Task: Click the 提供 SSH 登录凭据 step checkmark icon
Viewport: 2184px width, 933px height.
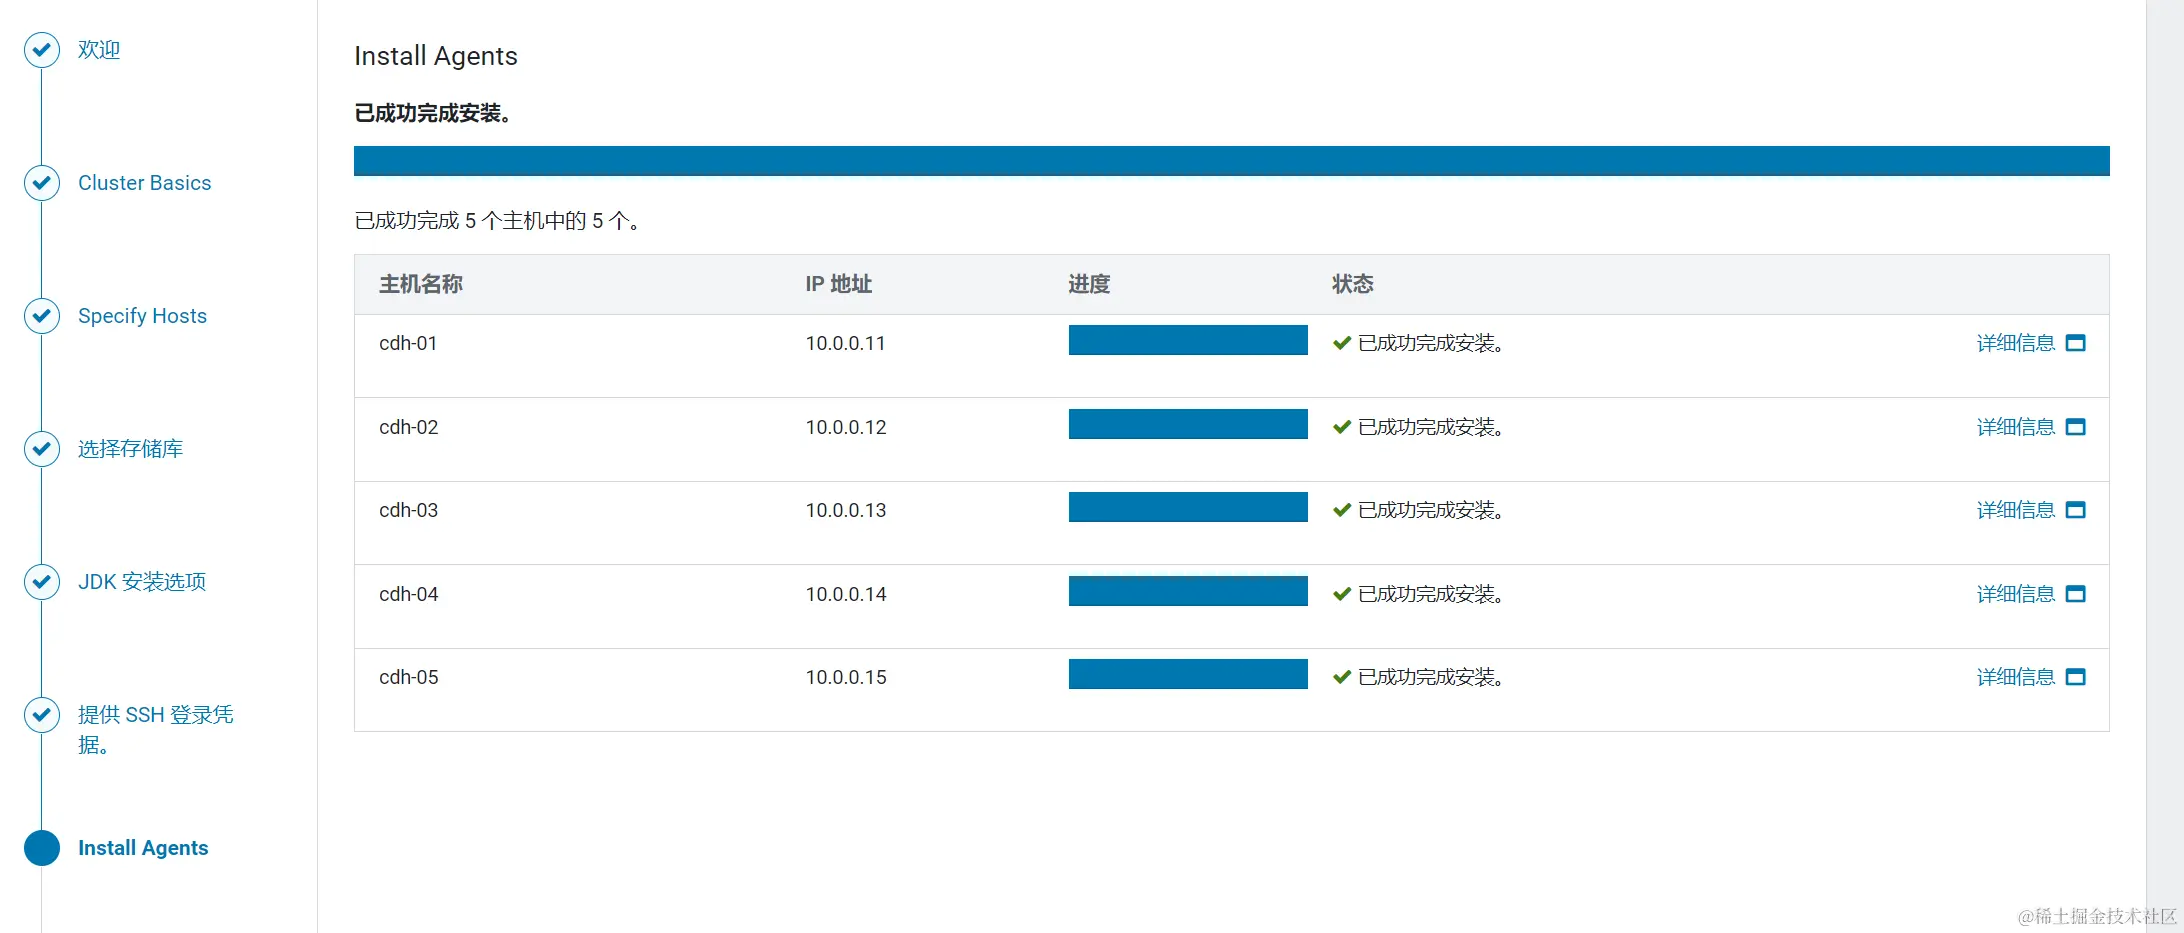Action: coord(42,715)
